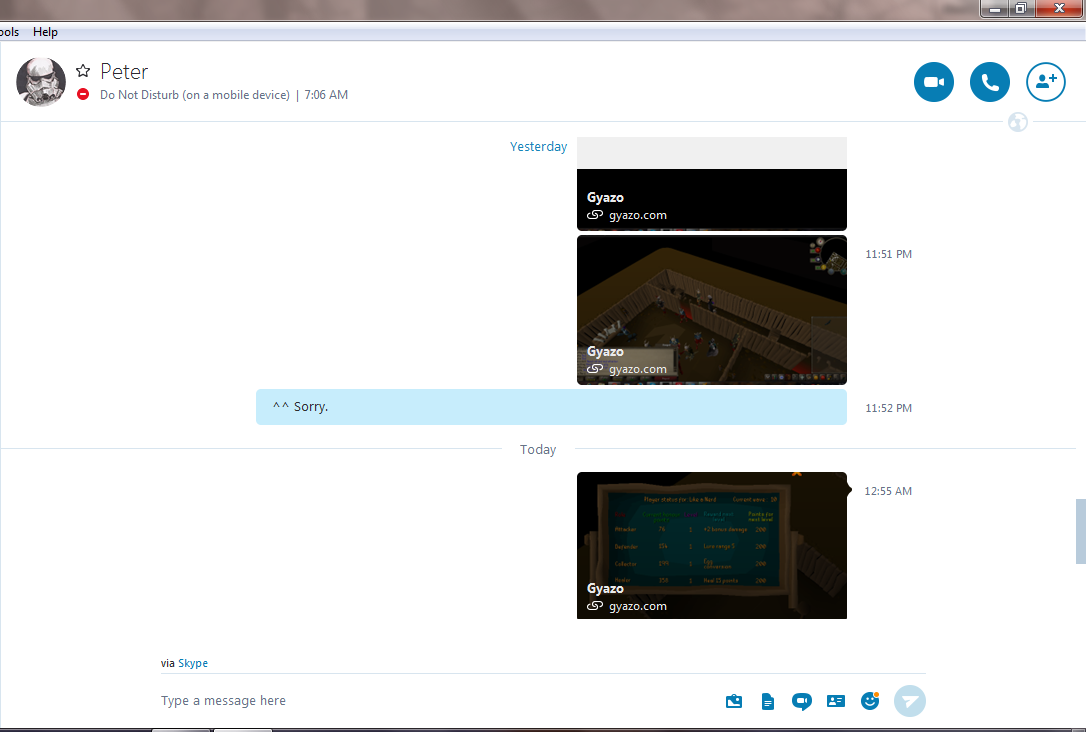Open Peter's stormtrooper profile picture

coord(41,82)
